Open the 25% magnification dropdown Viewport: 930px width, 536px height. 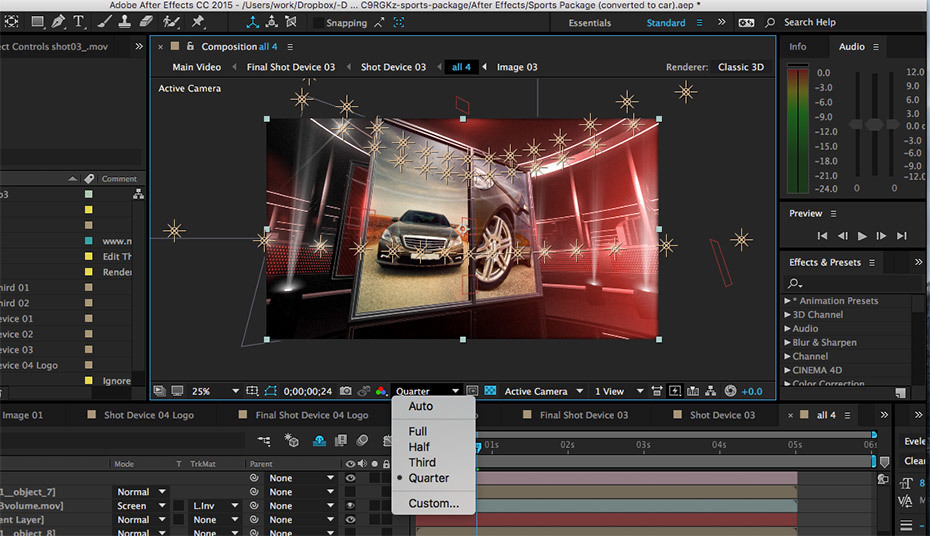(x=217, y=391)
